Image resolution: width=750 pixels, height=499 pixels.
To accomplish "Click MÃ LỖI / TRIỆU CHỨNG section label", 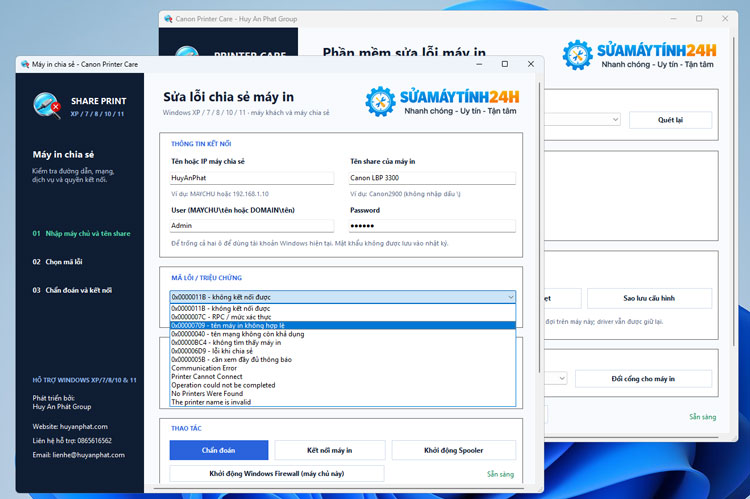I will [207, 277].
